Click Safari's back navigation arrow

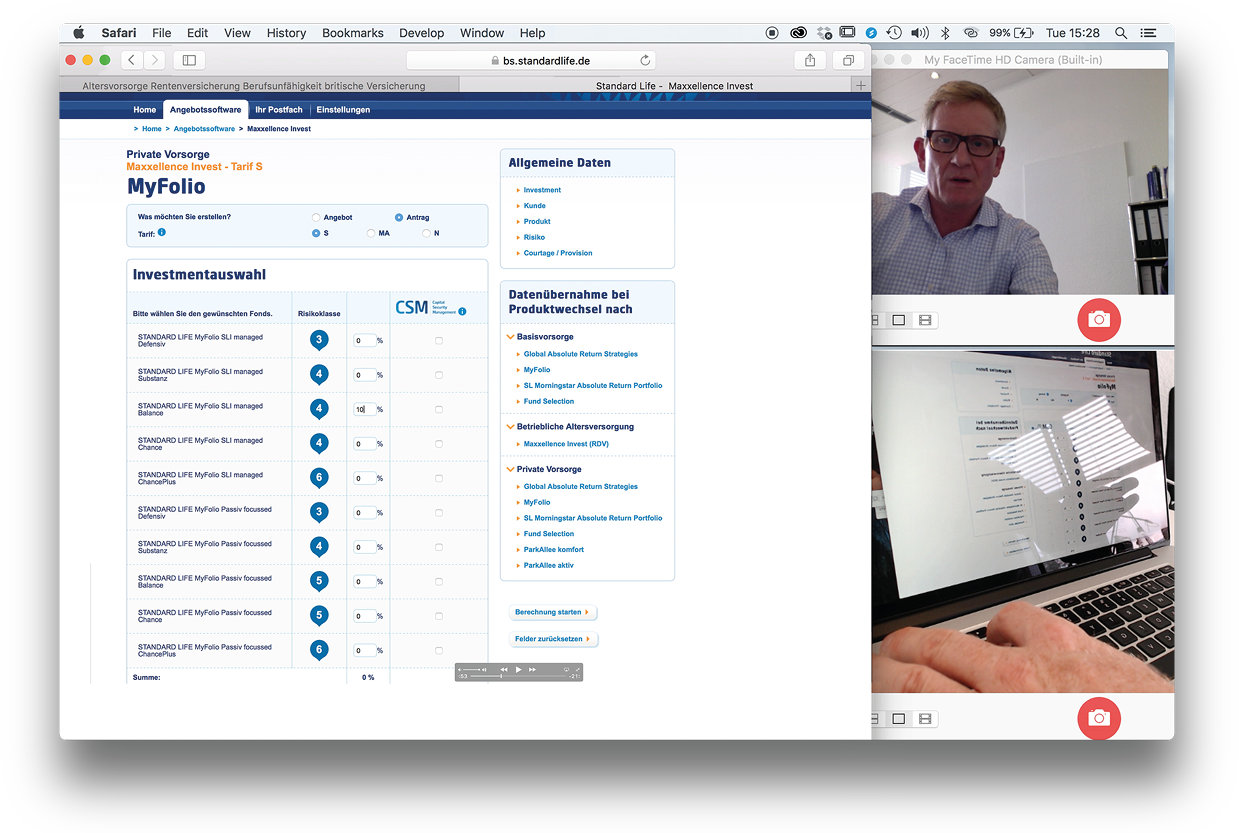[133, 60]
